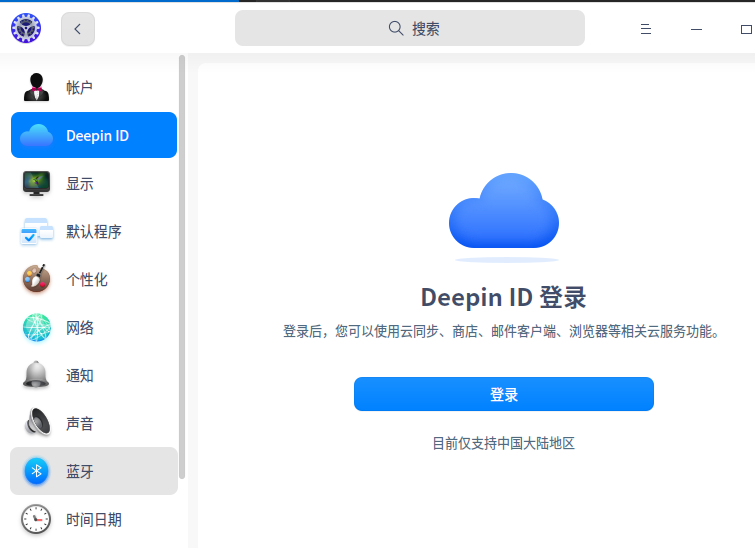755x548 pixels.
Task: Click the sidebar vertical scrollbar
Action: point(182,267)
